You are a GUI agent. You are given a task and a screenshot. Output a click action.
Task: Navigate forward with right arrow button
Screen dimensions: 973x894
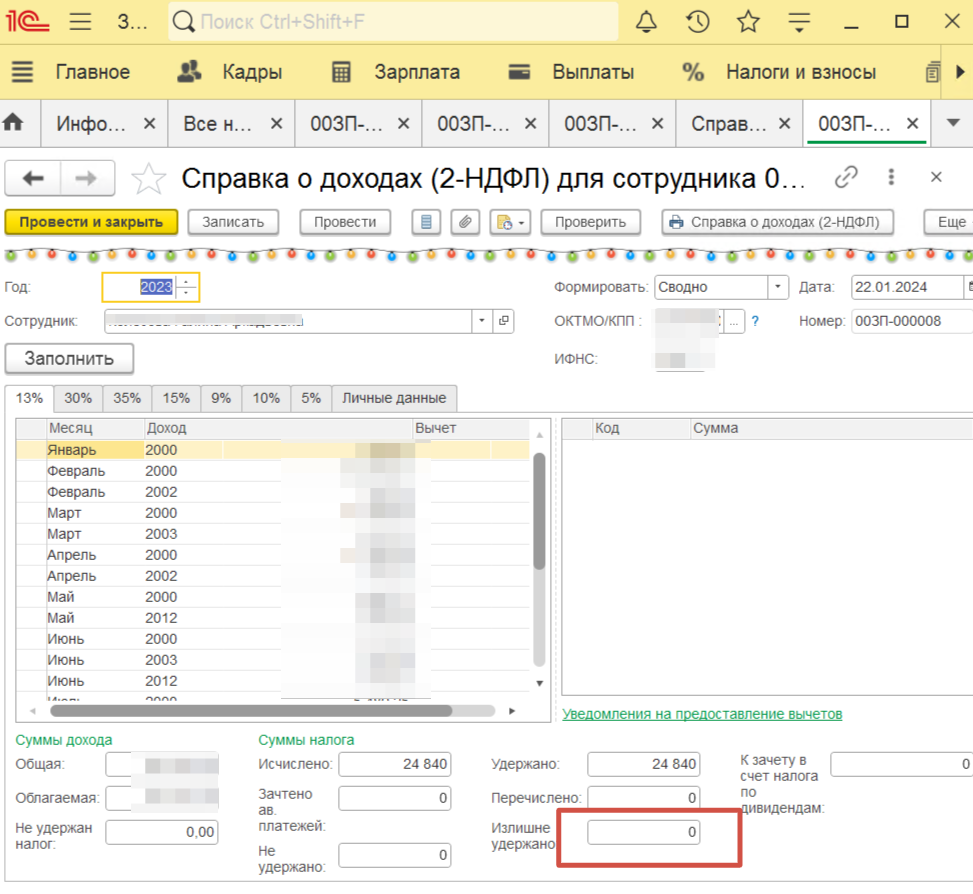[x=86, y=179]
